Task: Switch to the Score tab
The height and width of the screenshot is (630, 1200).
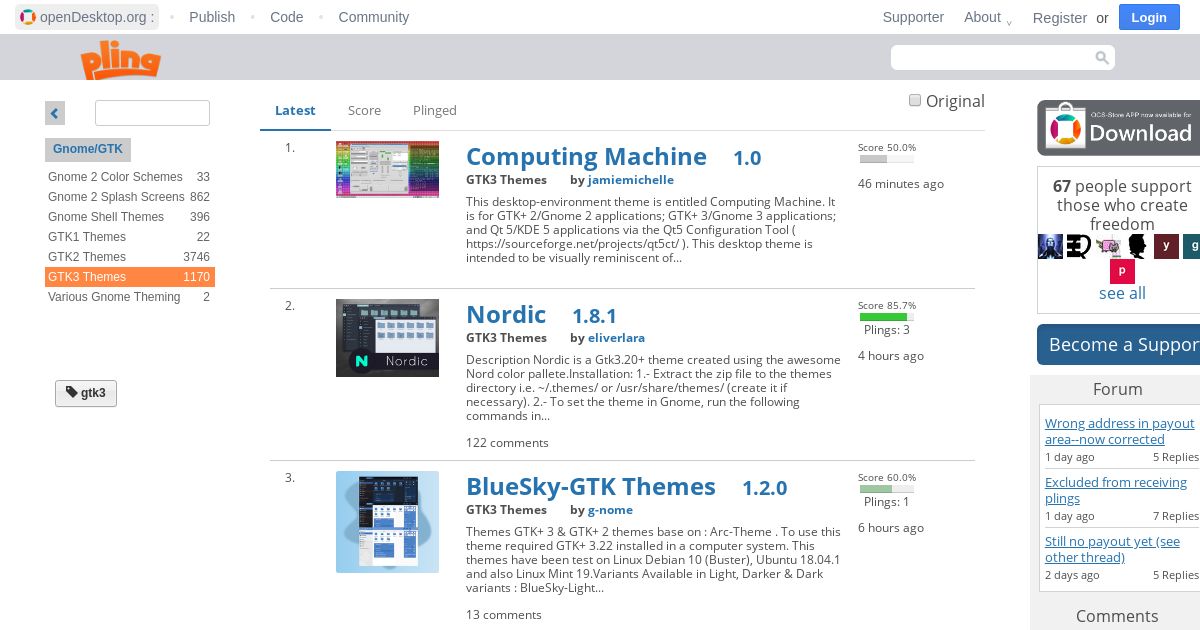Action: click(364, 111)
